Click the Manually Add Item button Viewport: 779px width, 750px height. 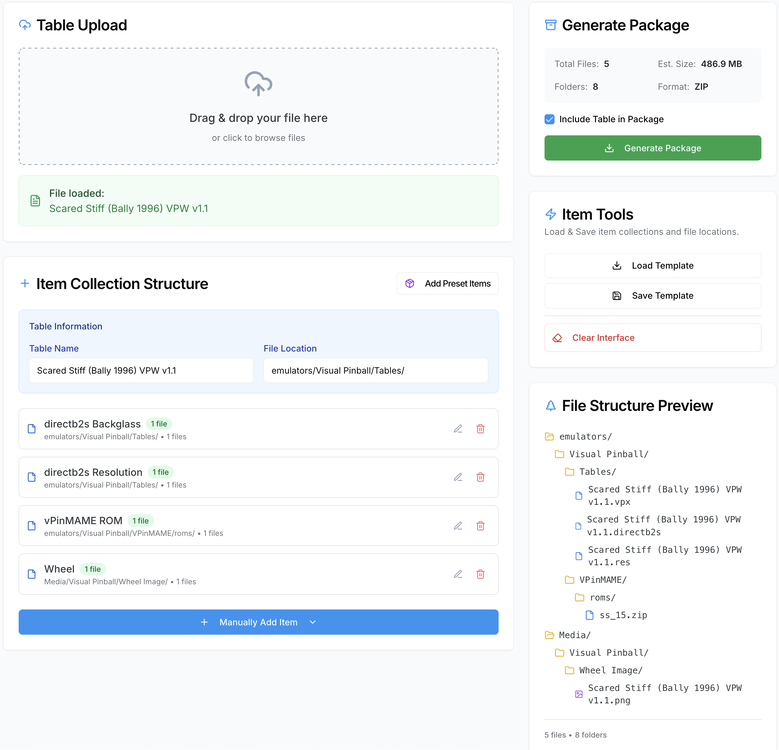pos(258,622)
